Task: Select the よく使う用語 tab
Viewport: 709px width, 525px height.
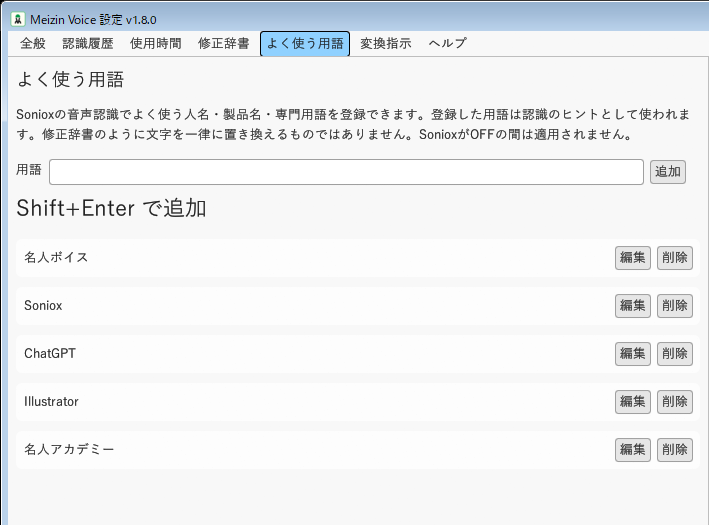Action: [305, 44]
